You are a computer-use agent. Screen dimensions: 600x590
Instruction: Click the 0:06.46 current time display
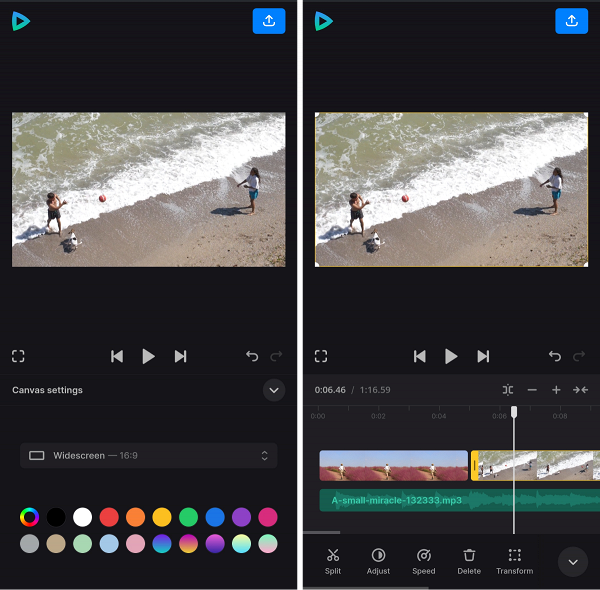pos(330,390)
